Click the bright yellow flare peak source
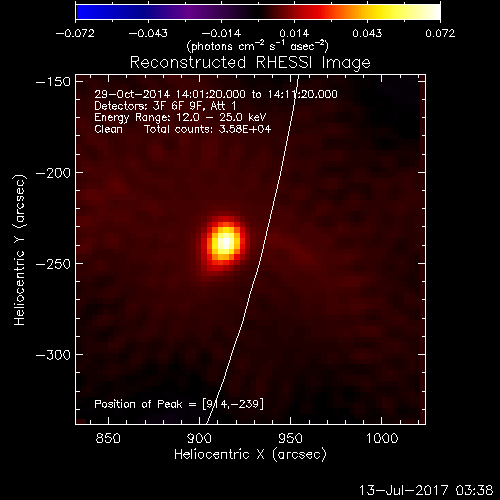The width and height of the screenshot is (500, 500). point(226,242)
